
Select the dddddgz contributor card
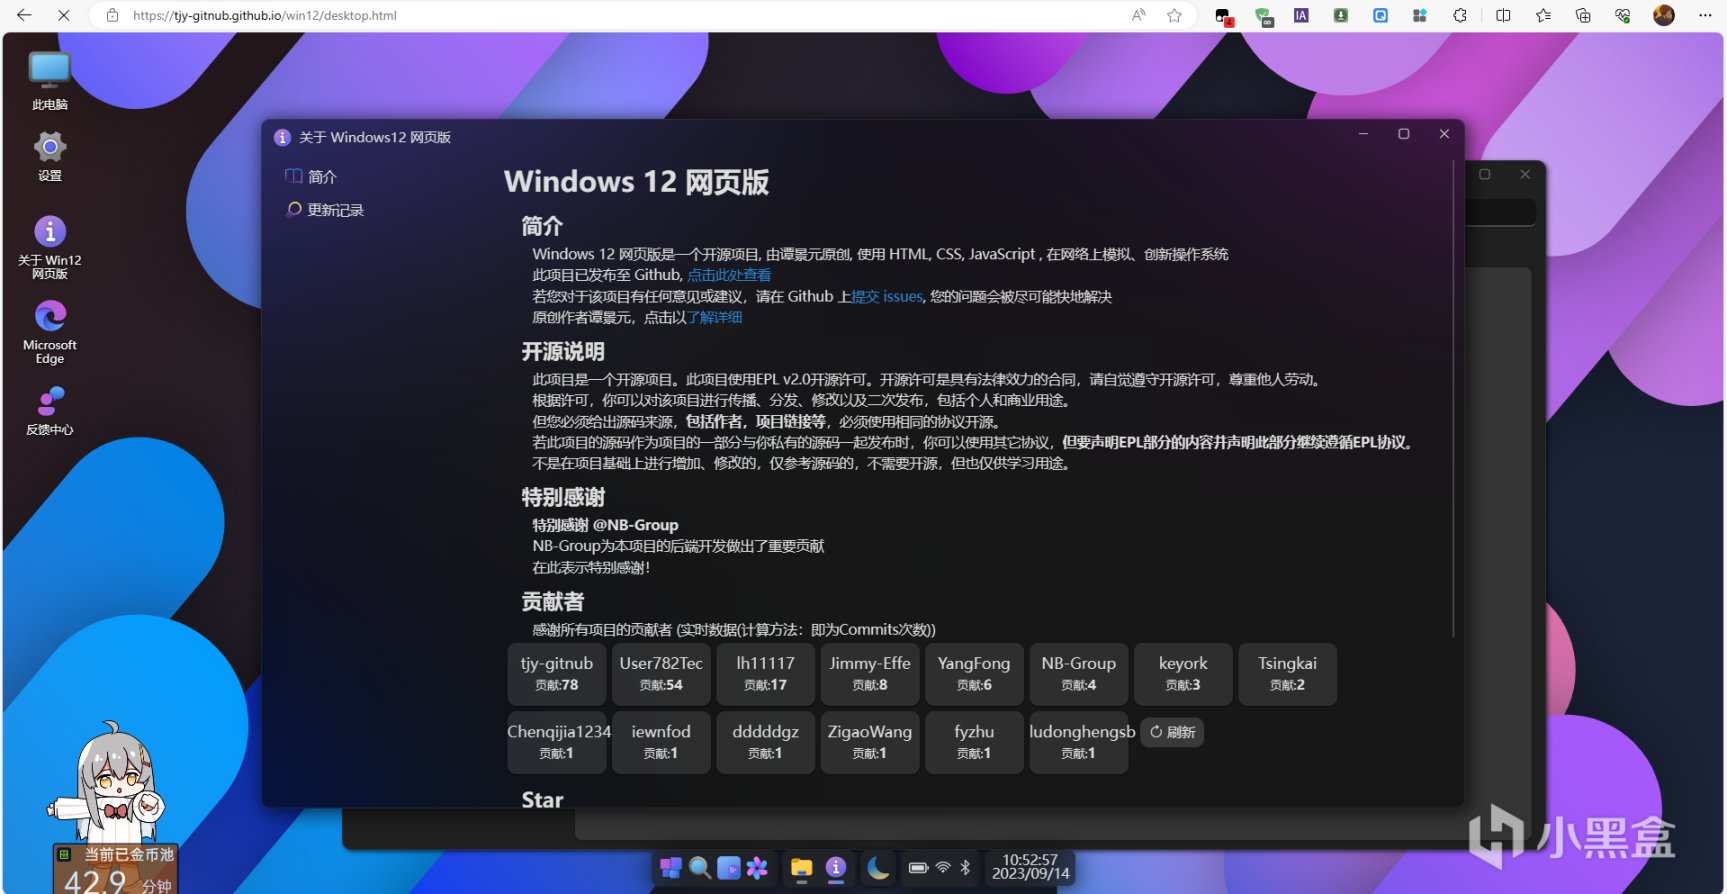[x=765, y=742]
